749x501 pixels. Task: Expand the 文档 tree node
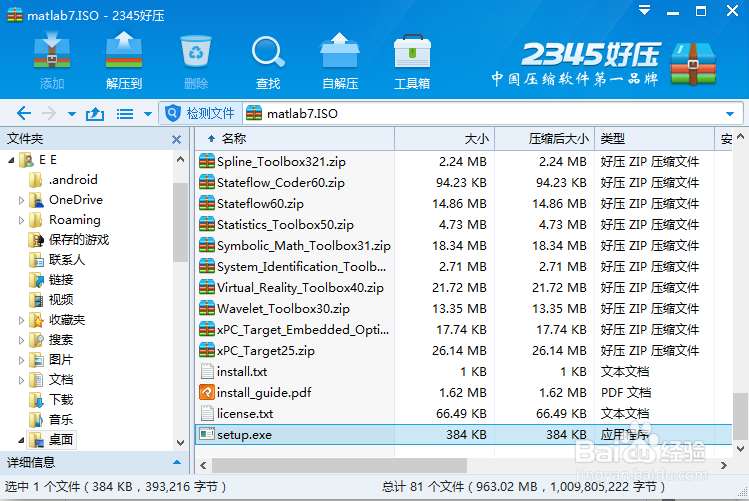[x=21, y=381]
